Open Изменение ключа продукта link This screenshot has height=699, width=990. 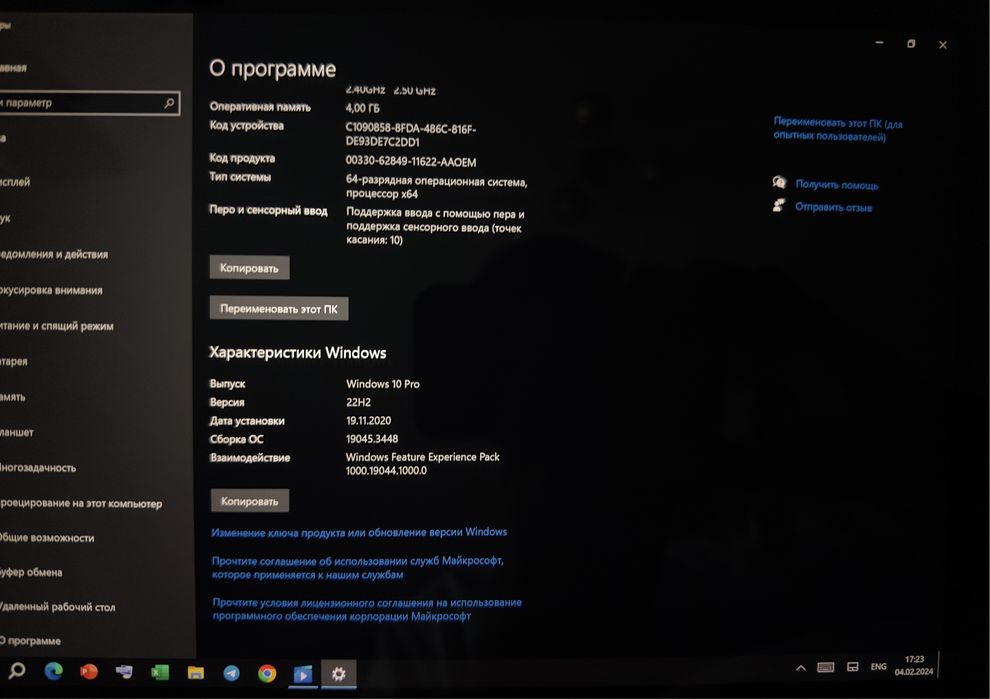pyautogui.click(x=359, y=532)
